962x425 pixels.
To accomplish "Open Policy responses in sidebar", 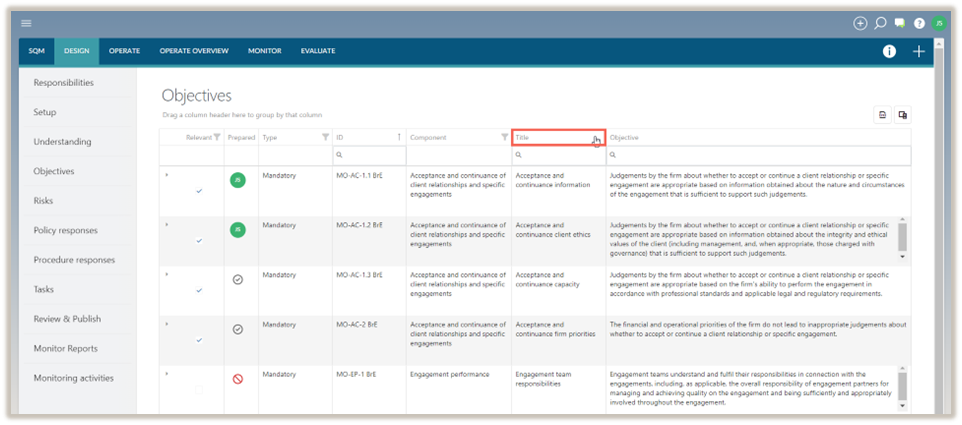I will pos(66,230).
